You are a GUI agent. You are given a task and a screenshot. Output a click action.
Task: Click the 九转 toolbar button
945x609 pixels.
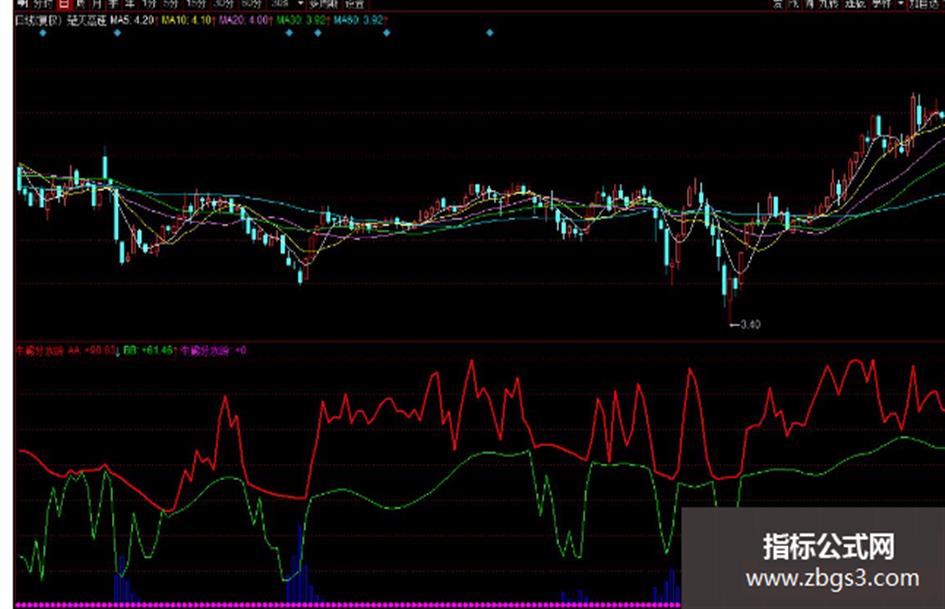click(x=828, y=4)
